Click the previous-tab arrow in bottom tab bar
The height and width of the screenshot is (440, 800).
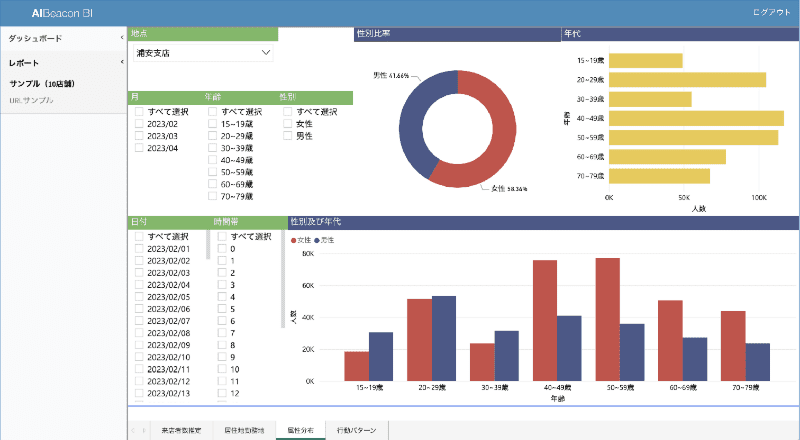pos(134,430)
